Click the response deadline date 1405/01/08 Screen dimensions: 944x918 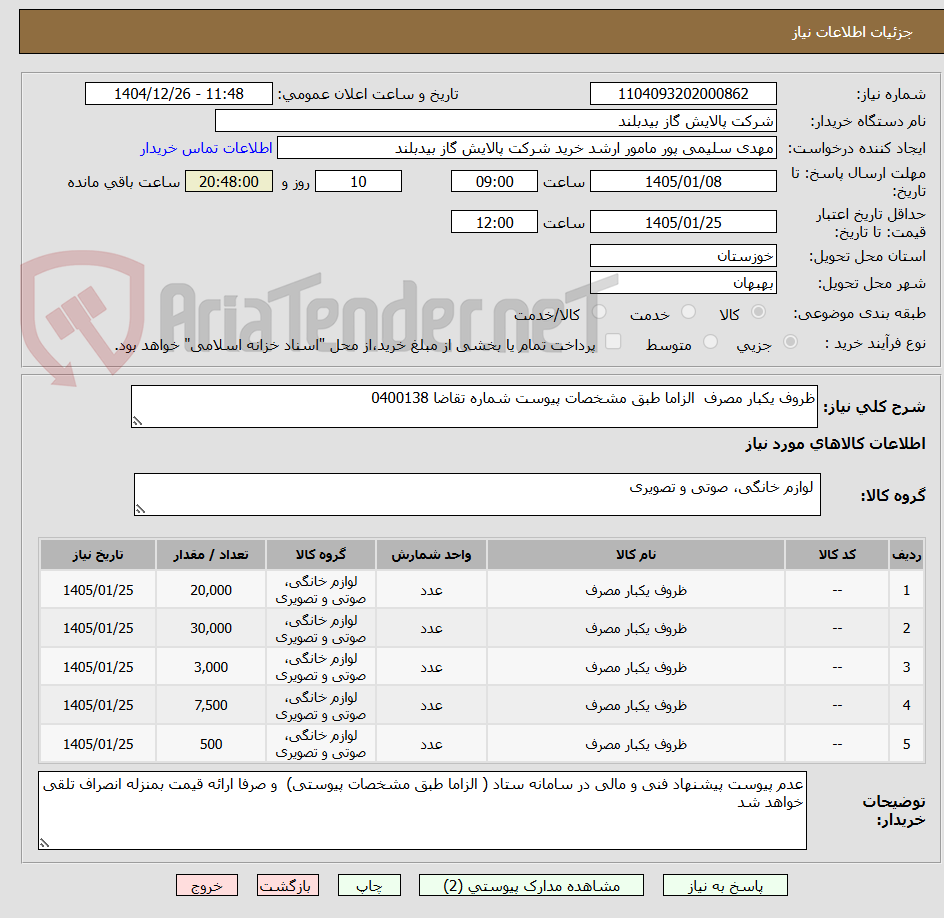point(683,181)
